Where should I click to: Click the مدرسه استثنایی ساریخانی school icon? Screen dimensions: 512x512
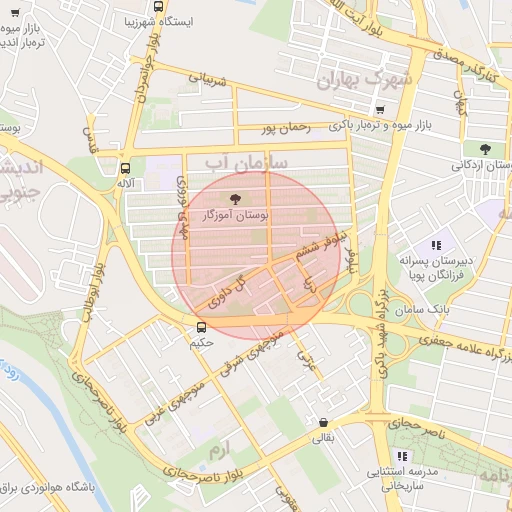402,456
